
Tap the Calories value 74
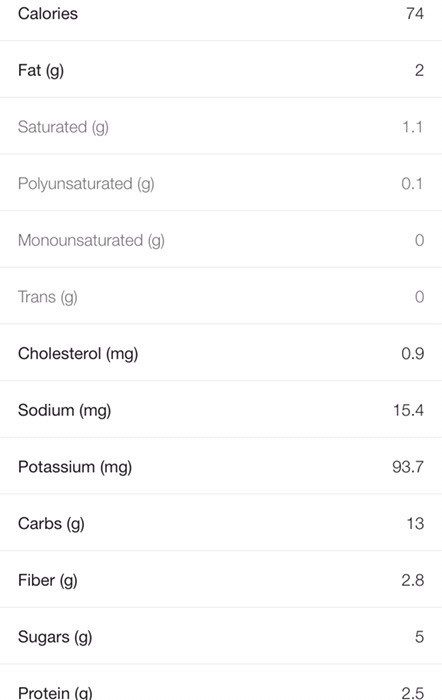(x=415, y=13)
